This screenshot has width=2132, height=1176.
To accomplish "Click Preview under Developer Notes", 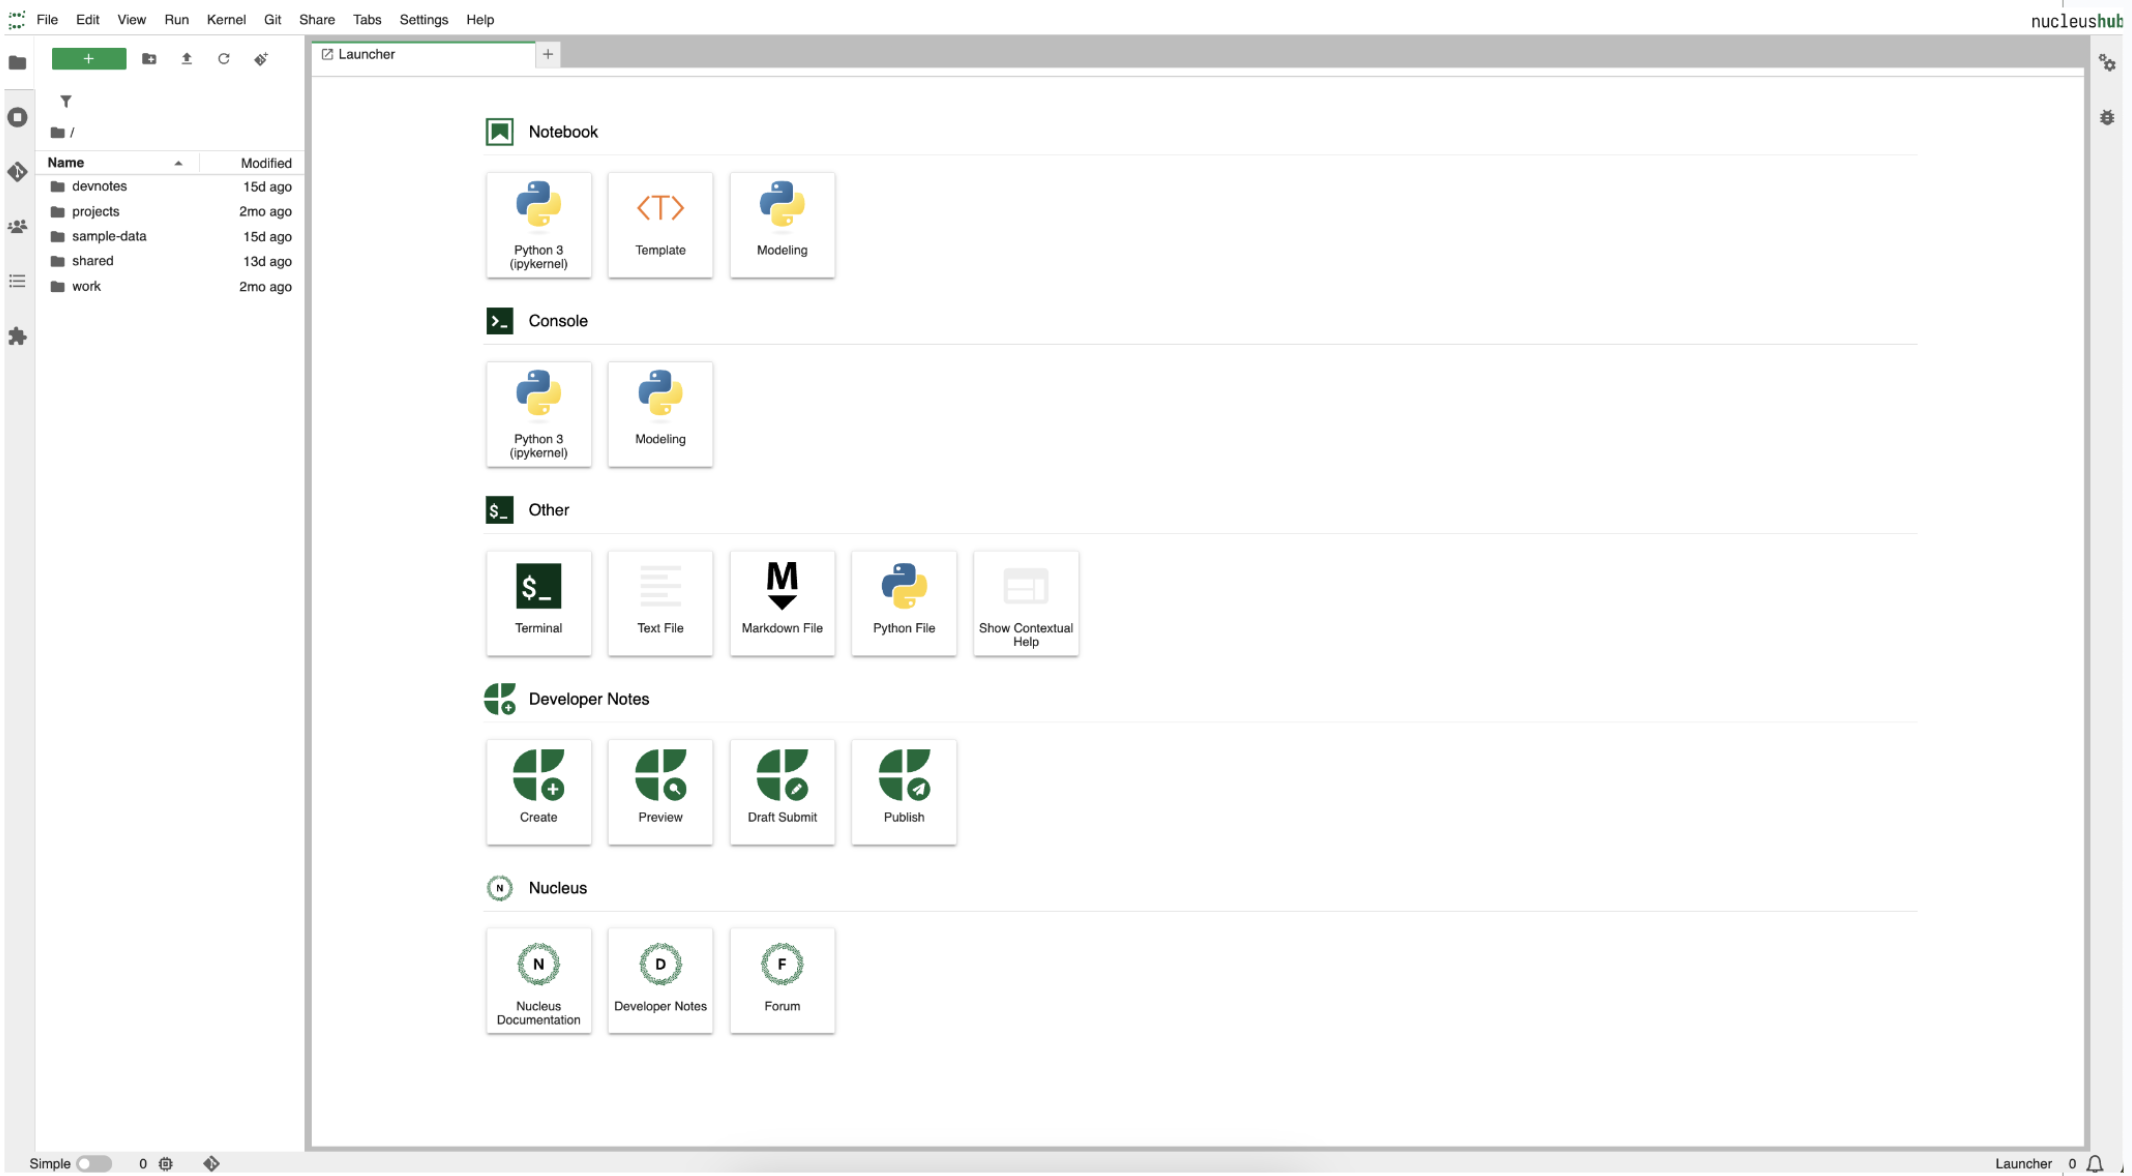I will point(660,792).
